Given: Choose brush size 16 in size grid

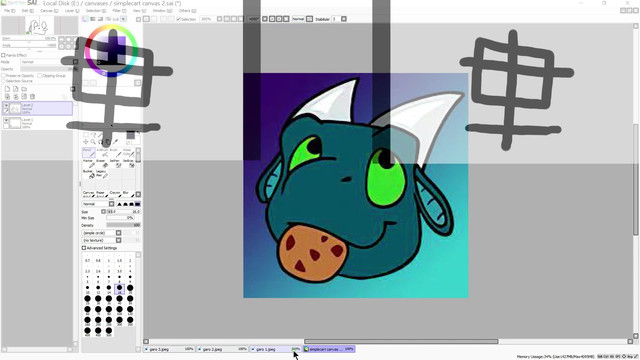Looking at the screenshot, I should coord(119,289).
